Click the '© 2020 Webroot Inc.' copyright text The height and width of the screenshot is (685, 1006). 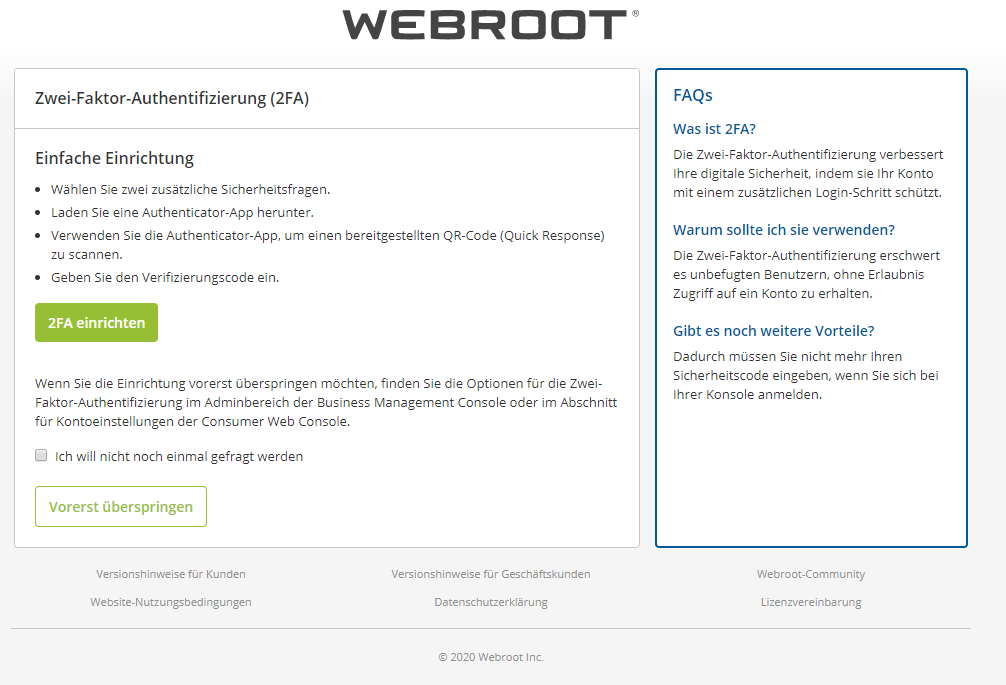pos(491,657)
